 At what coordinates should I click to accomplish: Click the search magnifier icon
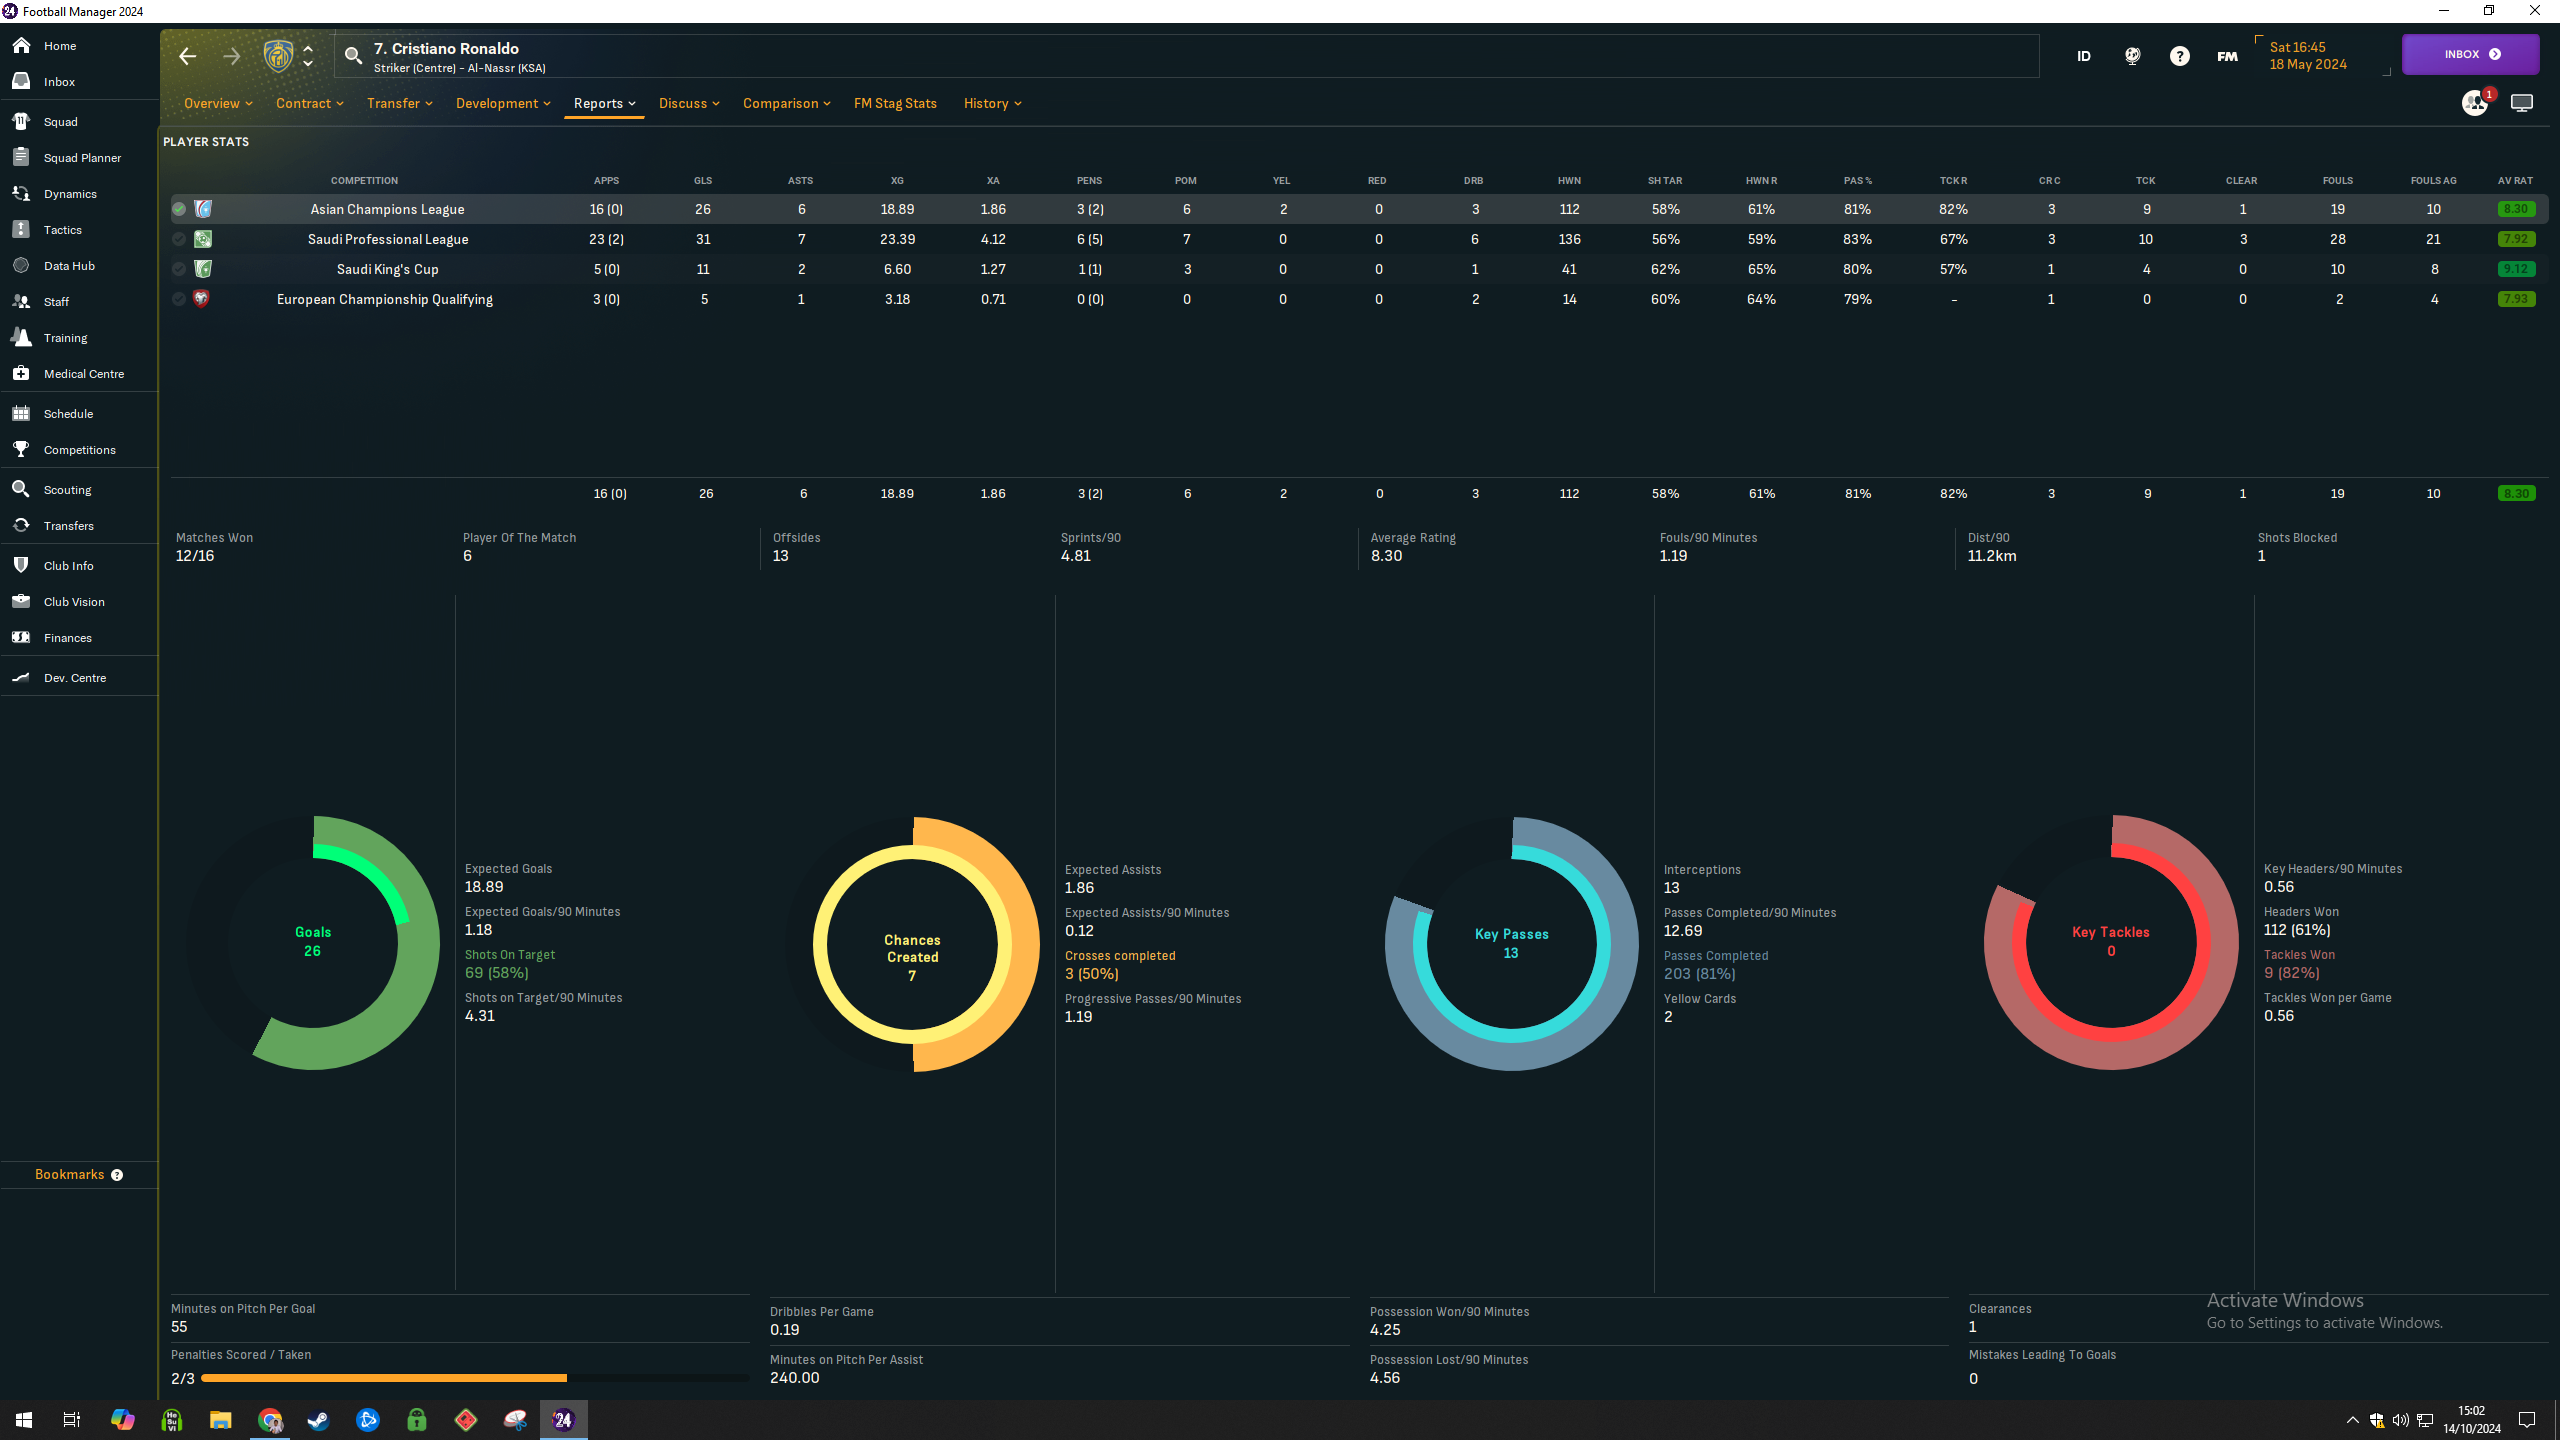coord(353,56)
